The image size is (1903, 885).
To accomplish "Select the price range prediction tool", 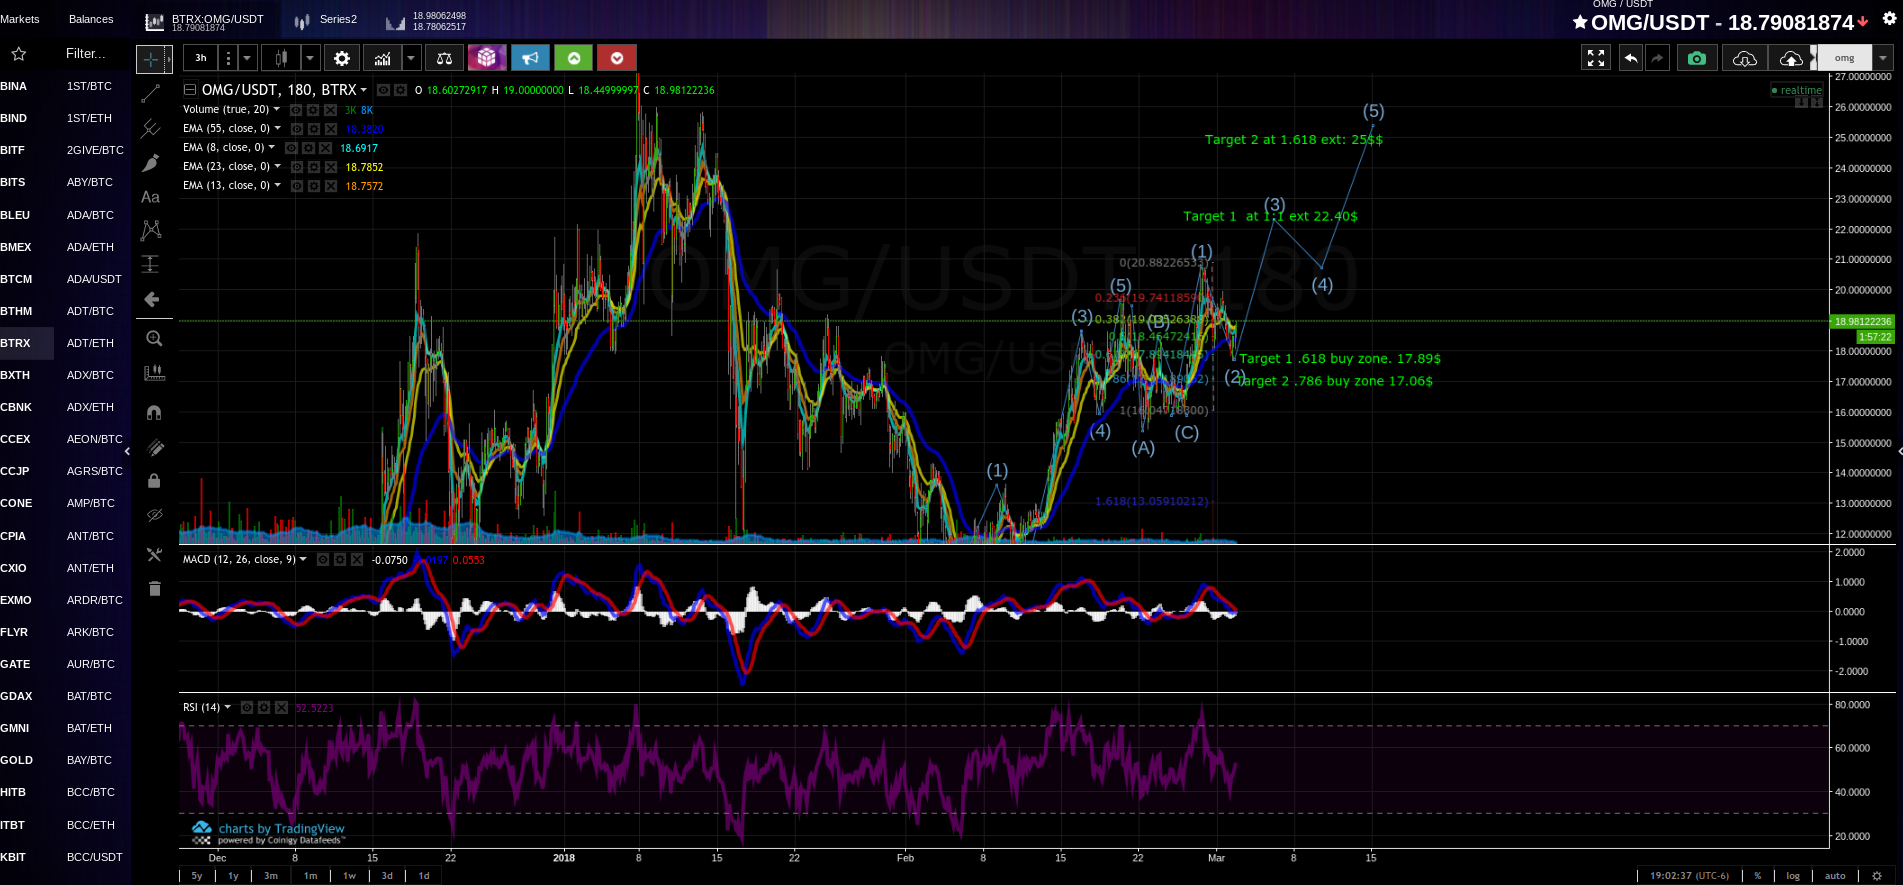I will [x=151, y=265].
